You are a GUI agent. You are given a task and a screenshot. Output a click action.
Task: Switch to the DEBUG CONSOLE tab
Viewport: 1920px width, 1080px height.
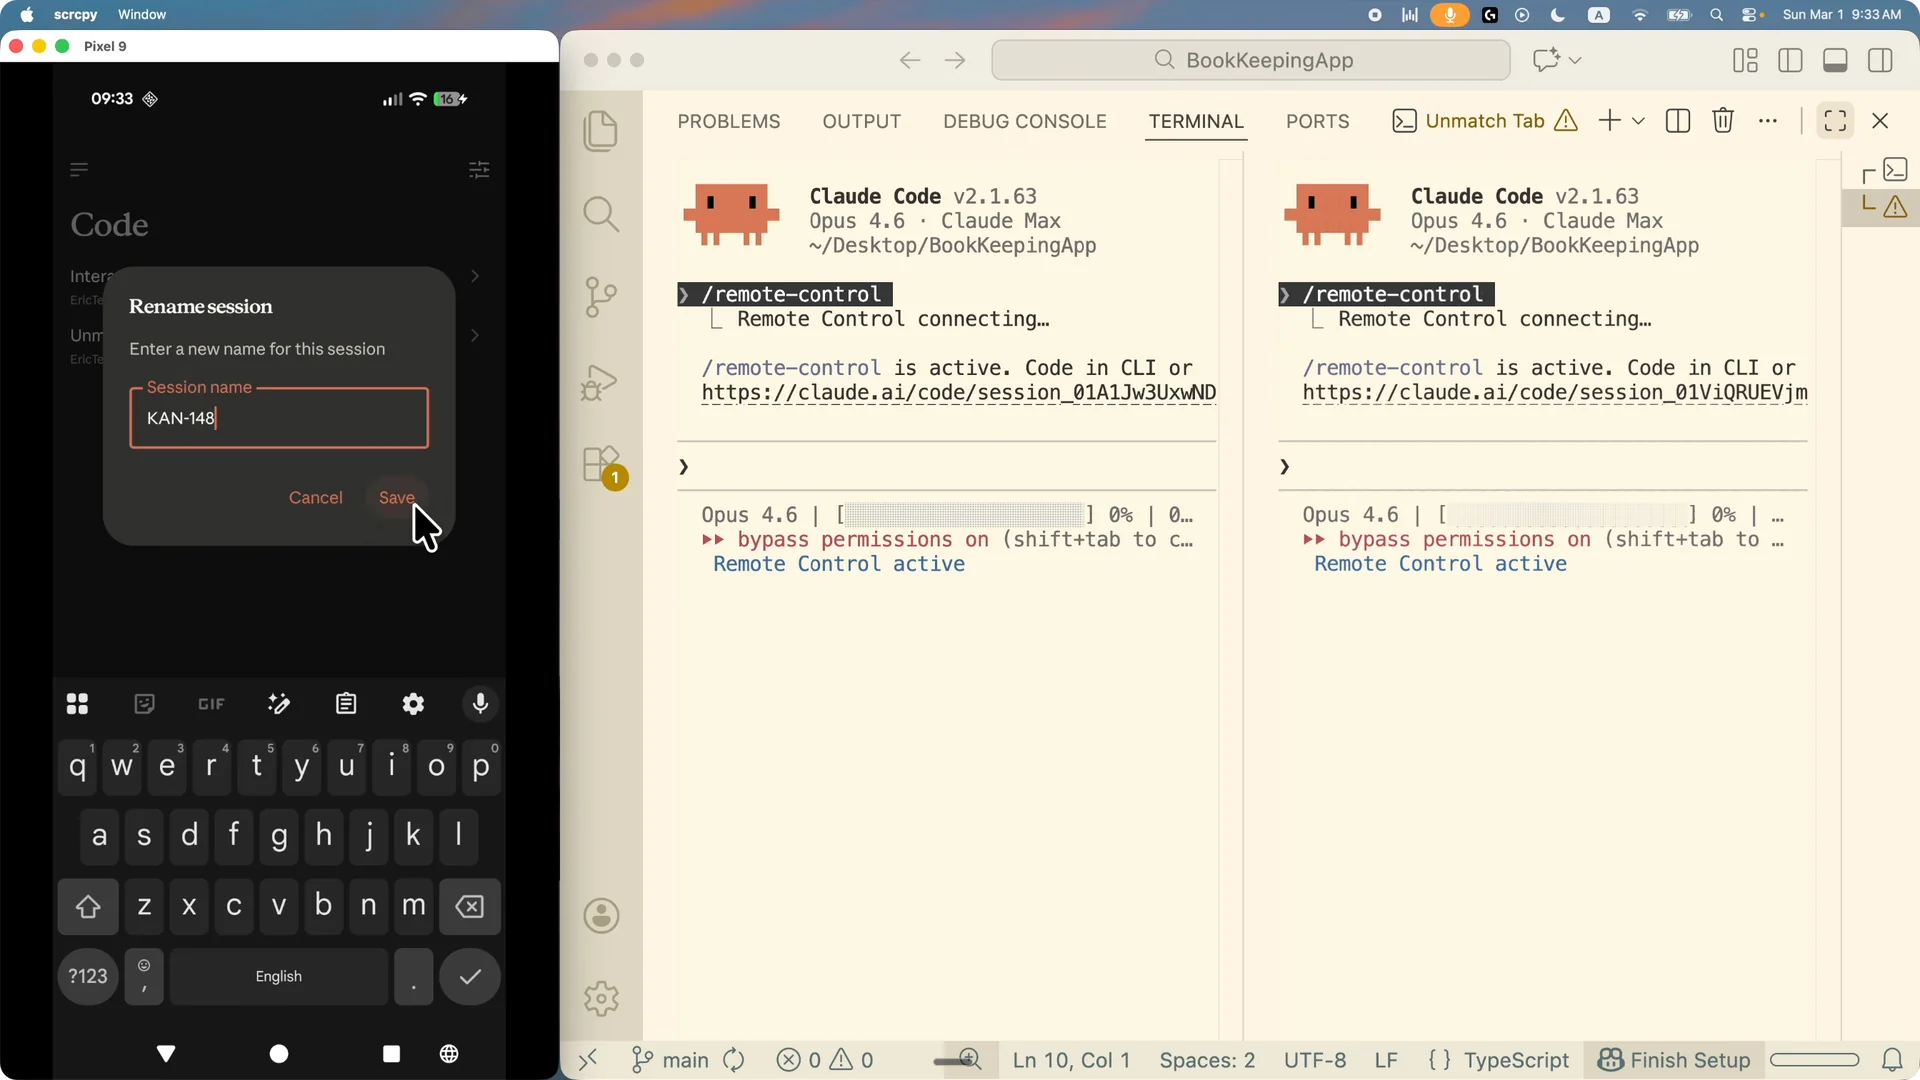tap(1025, 121)
